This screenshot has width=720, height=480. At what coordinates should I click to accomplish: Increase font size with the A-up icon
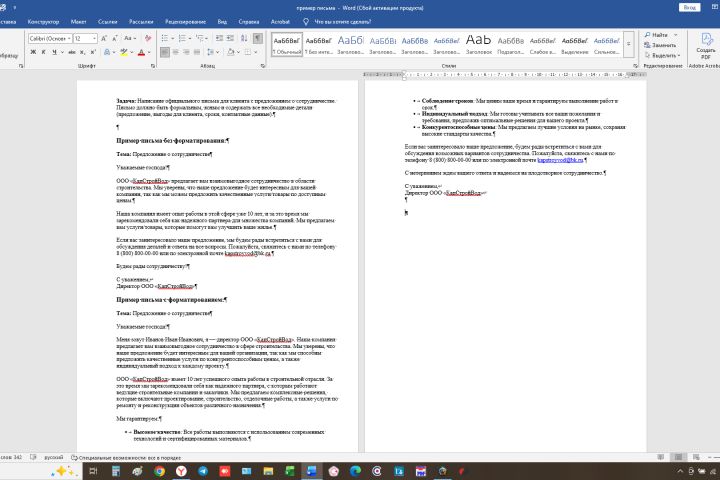click(104, 39)
